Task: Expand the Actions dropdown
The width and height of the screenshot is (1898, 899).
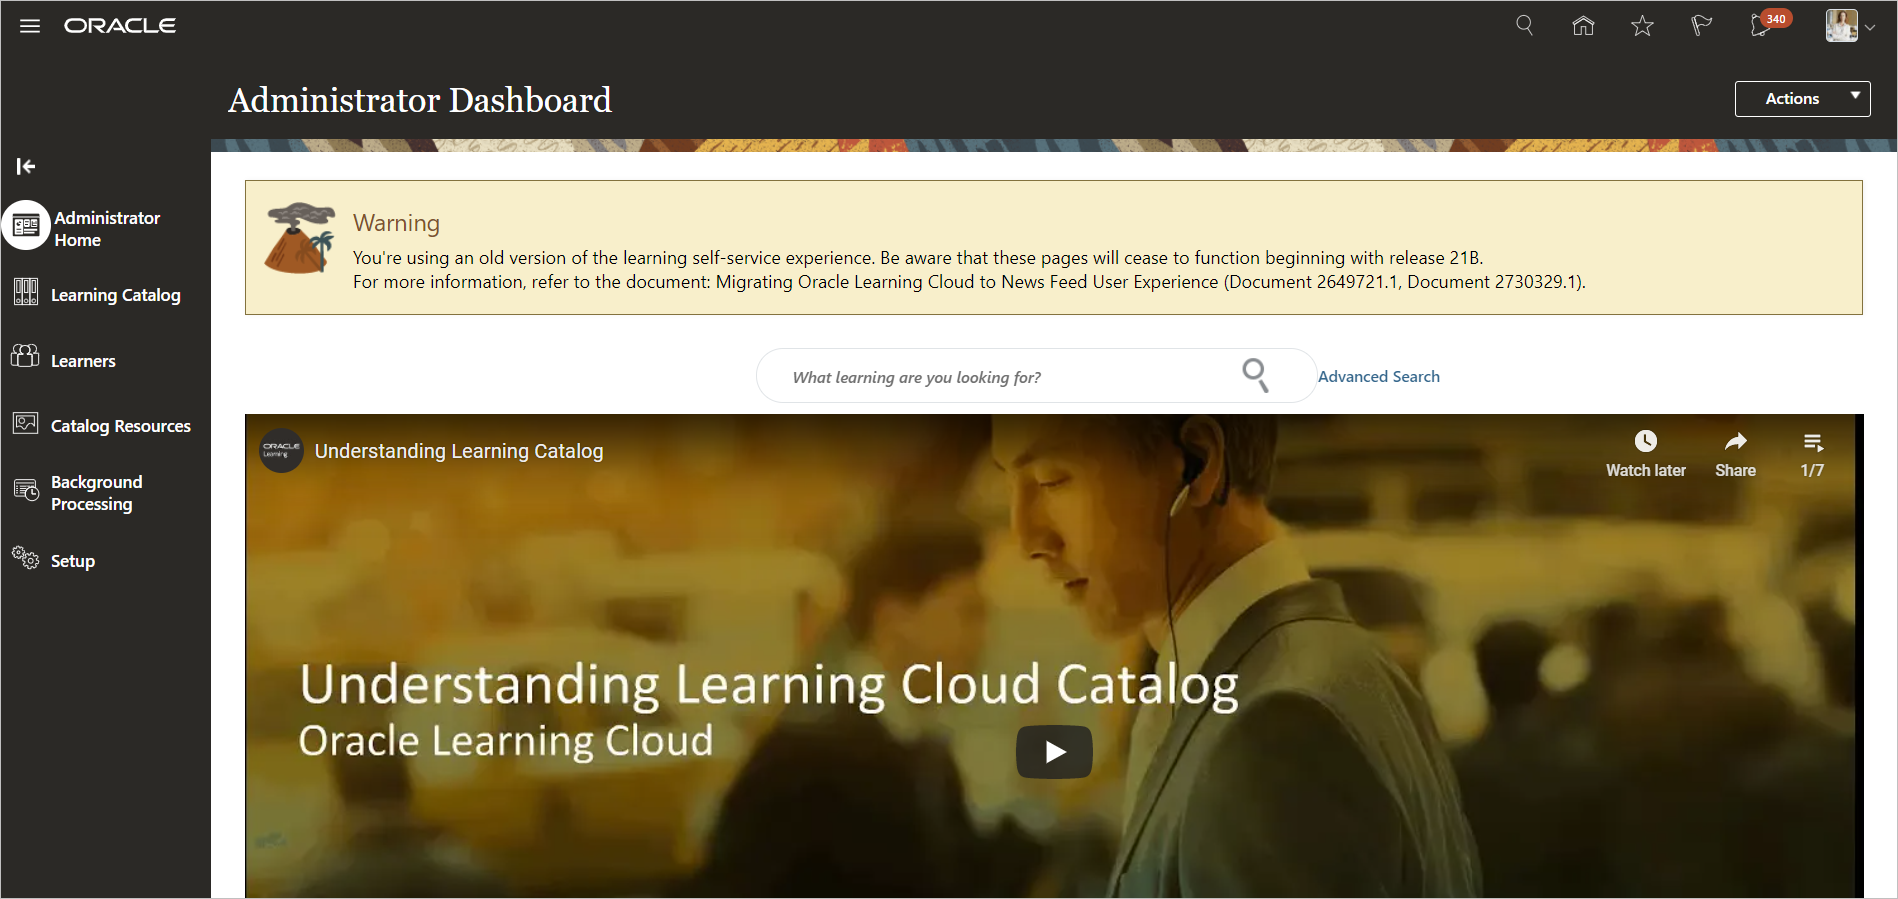Action: (1802, 98)
